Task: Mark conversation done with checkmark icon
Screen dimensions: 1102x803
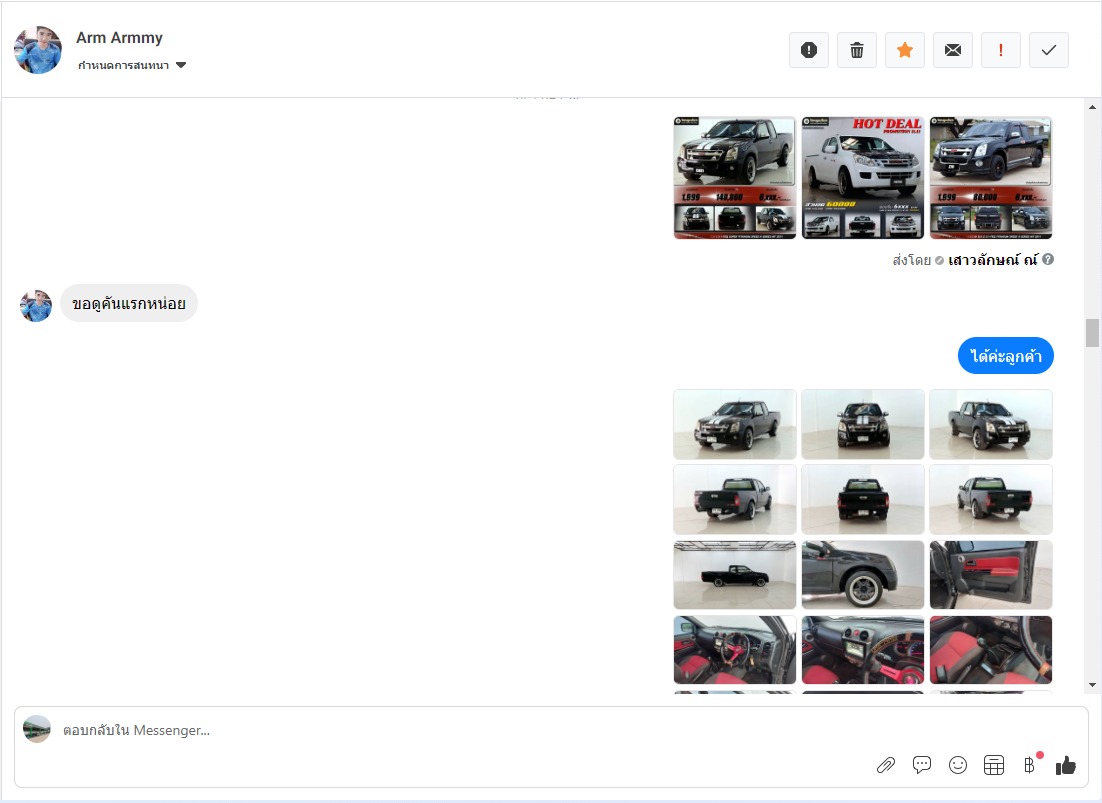Action: click(x=1049, y=50)
